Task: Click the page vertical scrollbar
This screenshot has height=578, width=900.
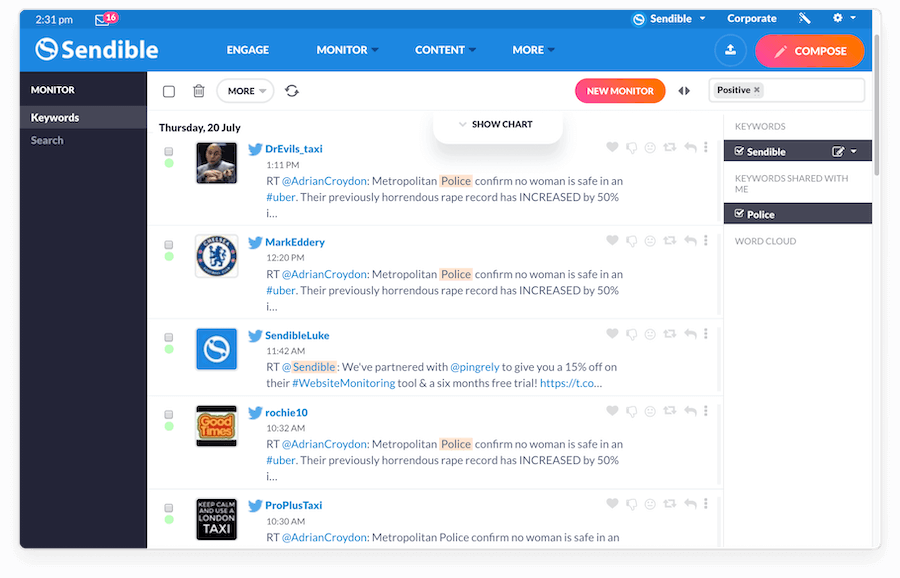Action: coord(876,104)
